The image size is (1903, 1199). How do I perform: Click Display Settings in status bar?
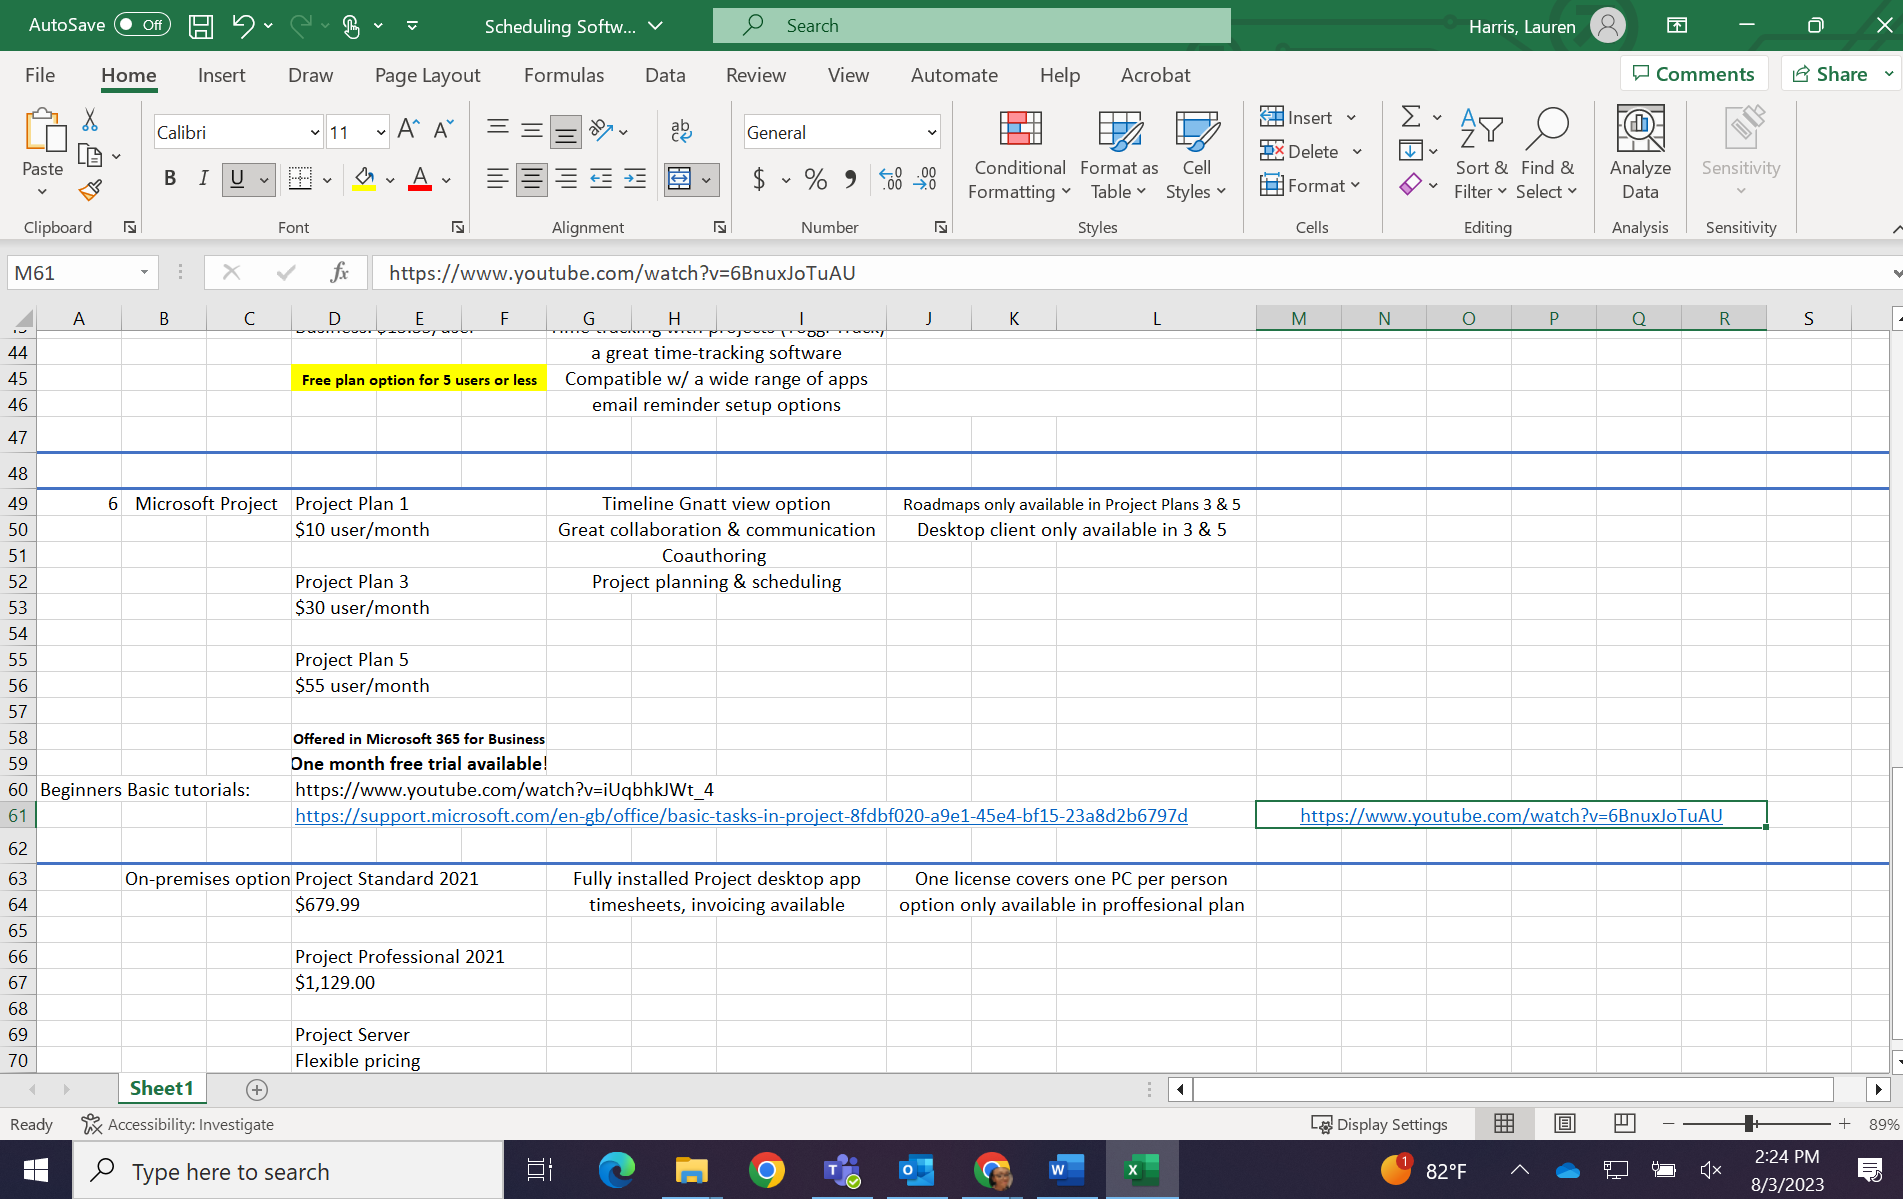[x=1380, y=1124]
